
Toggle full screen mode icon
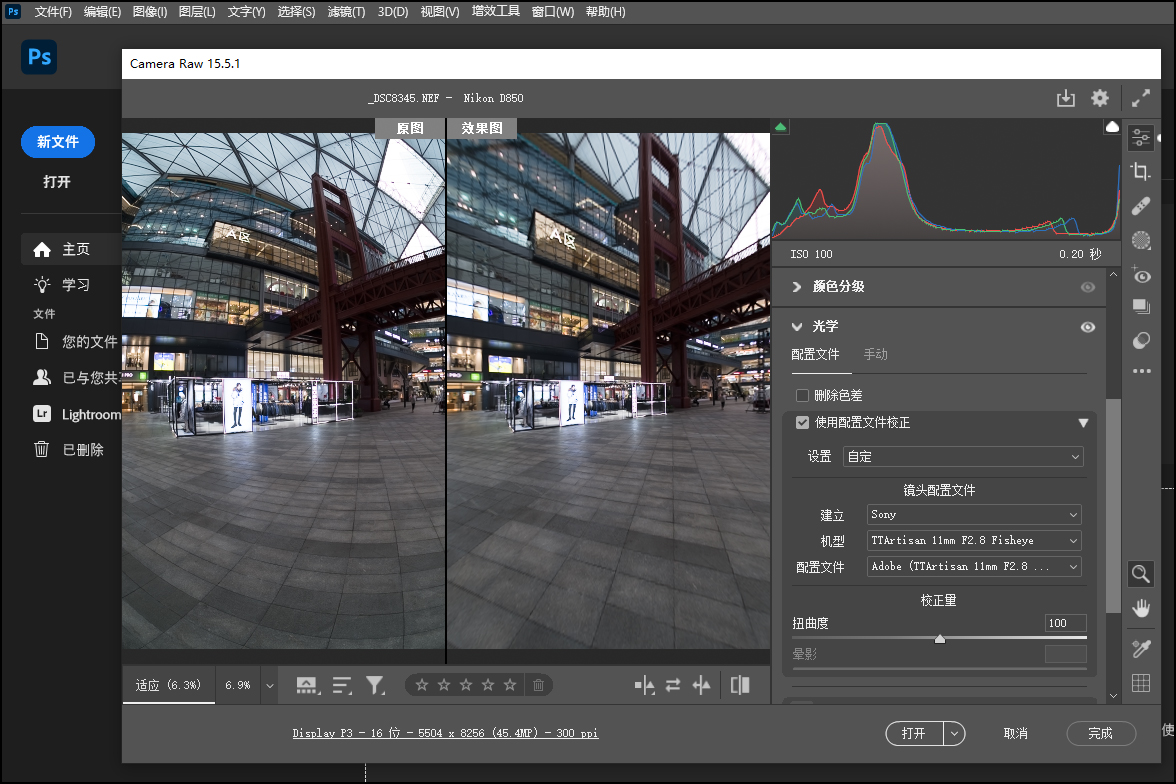[x=1141, y=98]
